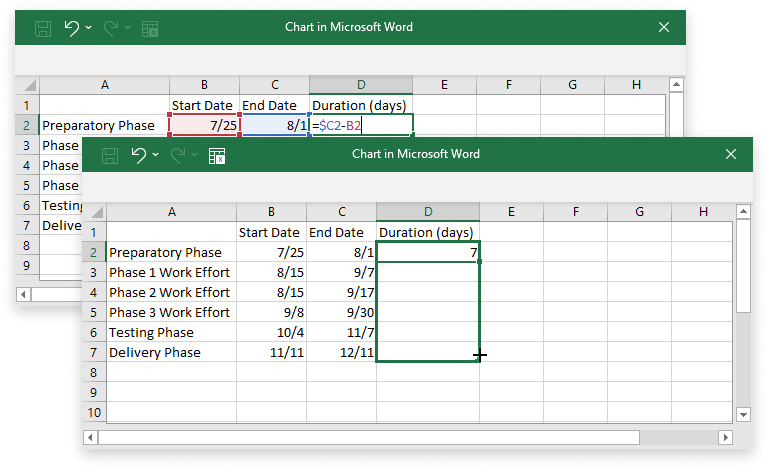Image resolution: width=768 pixels, height=469 pixels.
Task: Select column D header in front window
Action: (428, 211)
